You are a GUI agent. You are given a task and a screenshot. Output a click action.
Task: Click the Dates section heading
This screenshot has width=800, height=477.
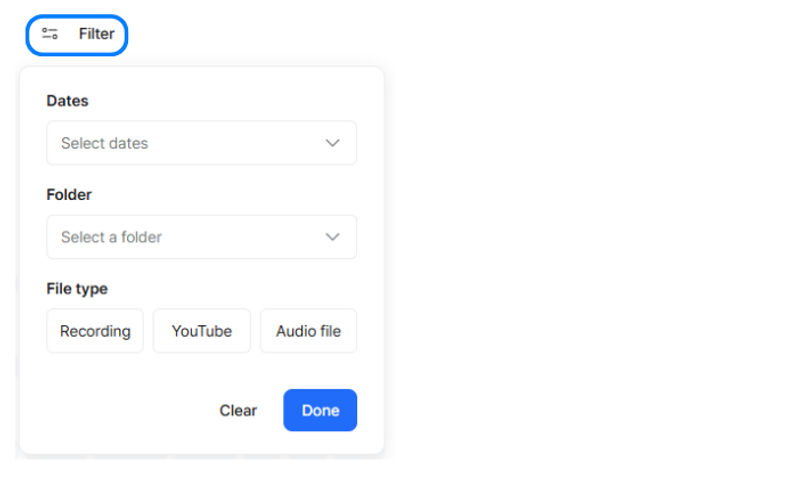pyautogui.click(x=67, y=101)
